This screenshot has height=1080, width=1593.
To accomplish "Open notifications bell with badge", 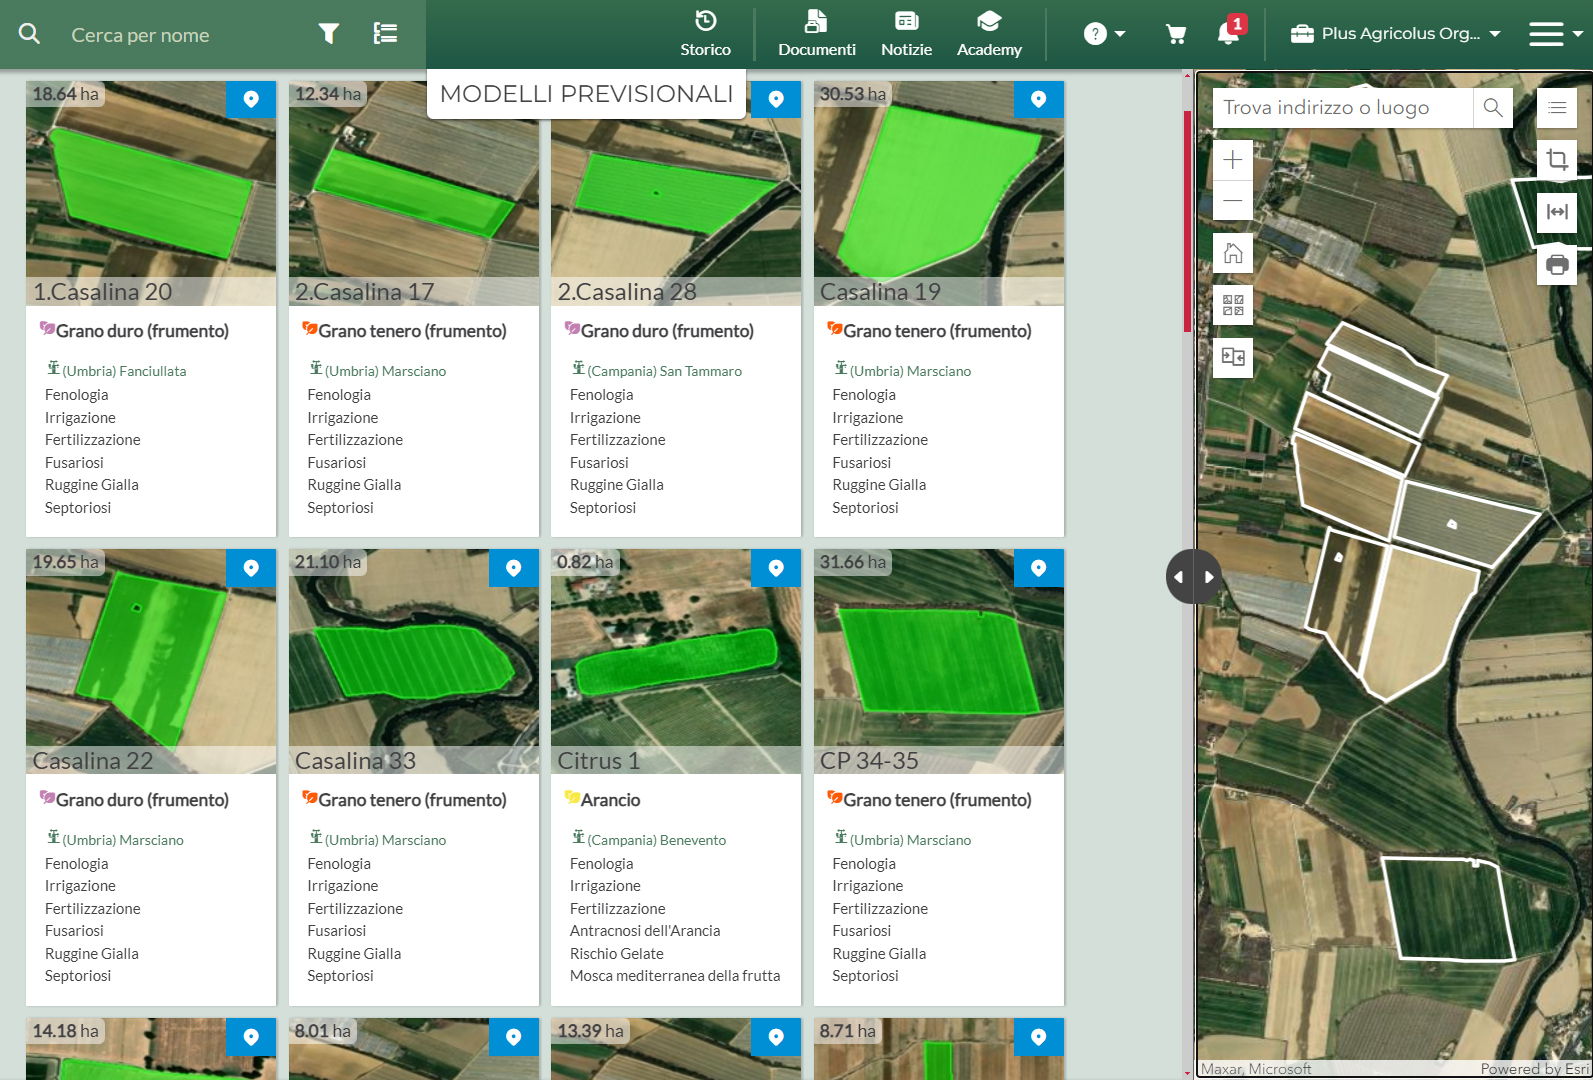I will coord(1230,32).
